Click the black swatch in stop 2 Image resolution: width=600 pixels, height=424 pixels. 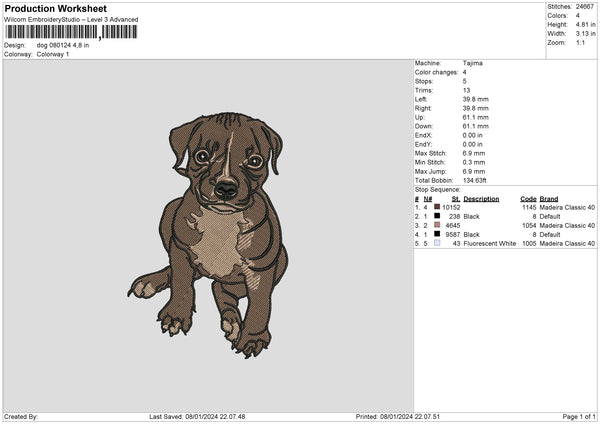(437, 216)
